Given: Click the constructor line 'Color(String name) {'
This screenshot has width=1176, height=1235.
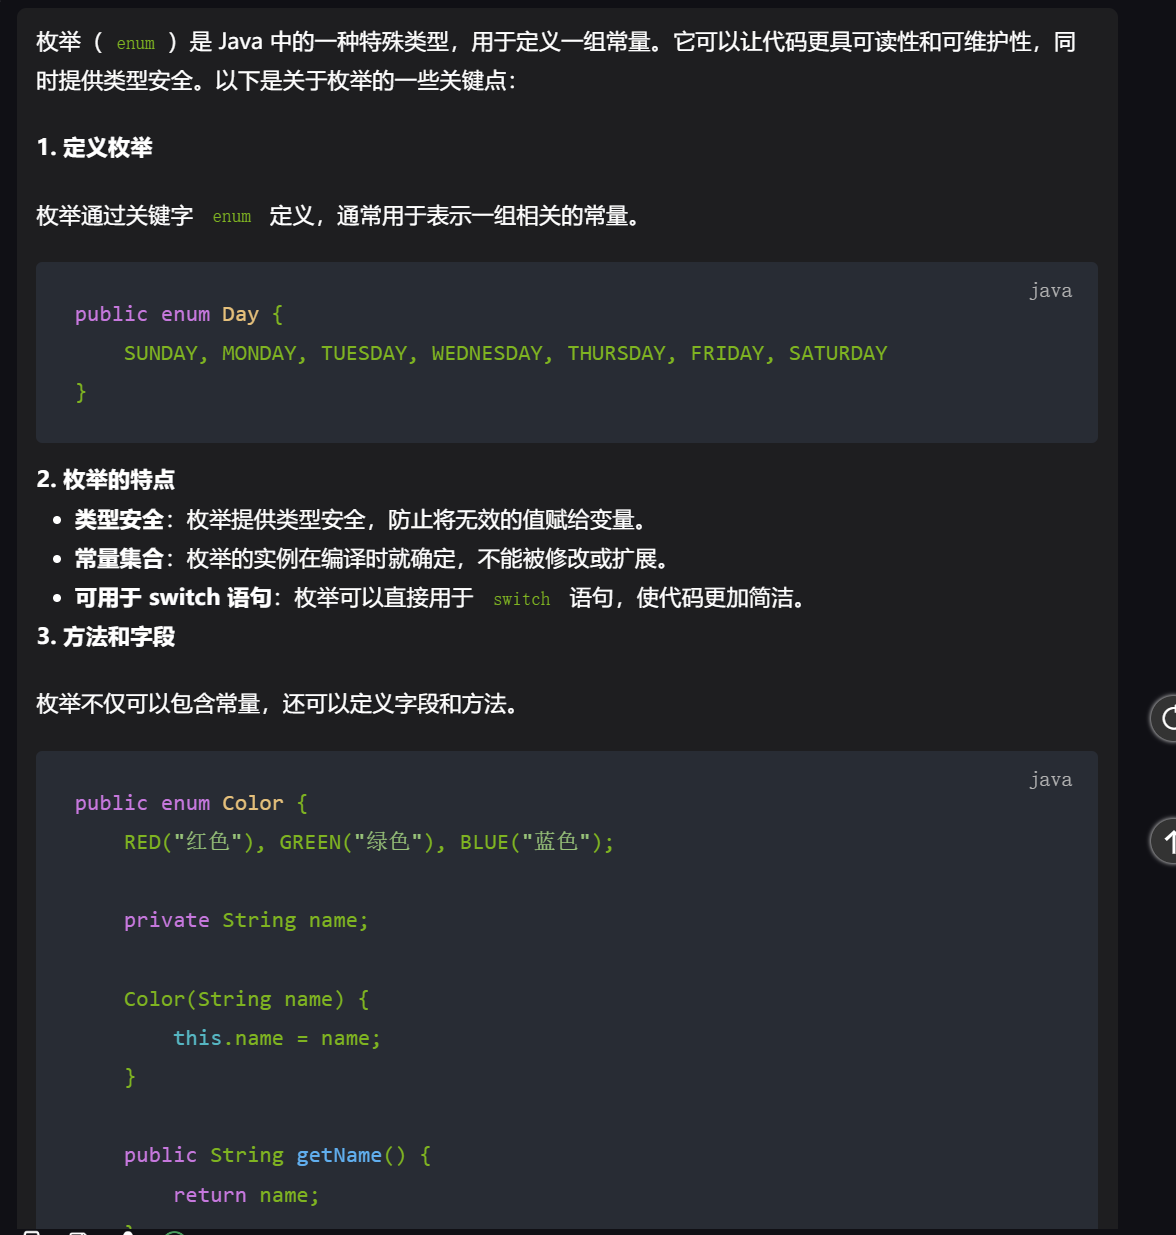Looking at the screenshot, I should (246, 999).
